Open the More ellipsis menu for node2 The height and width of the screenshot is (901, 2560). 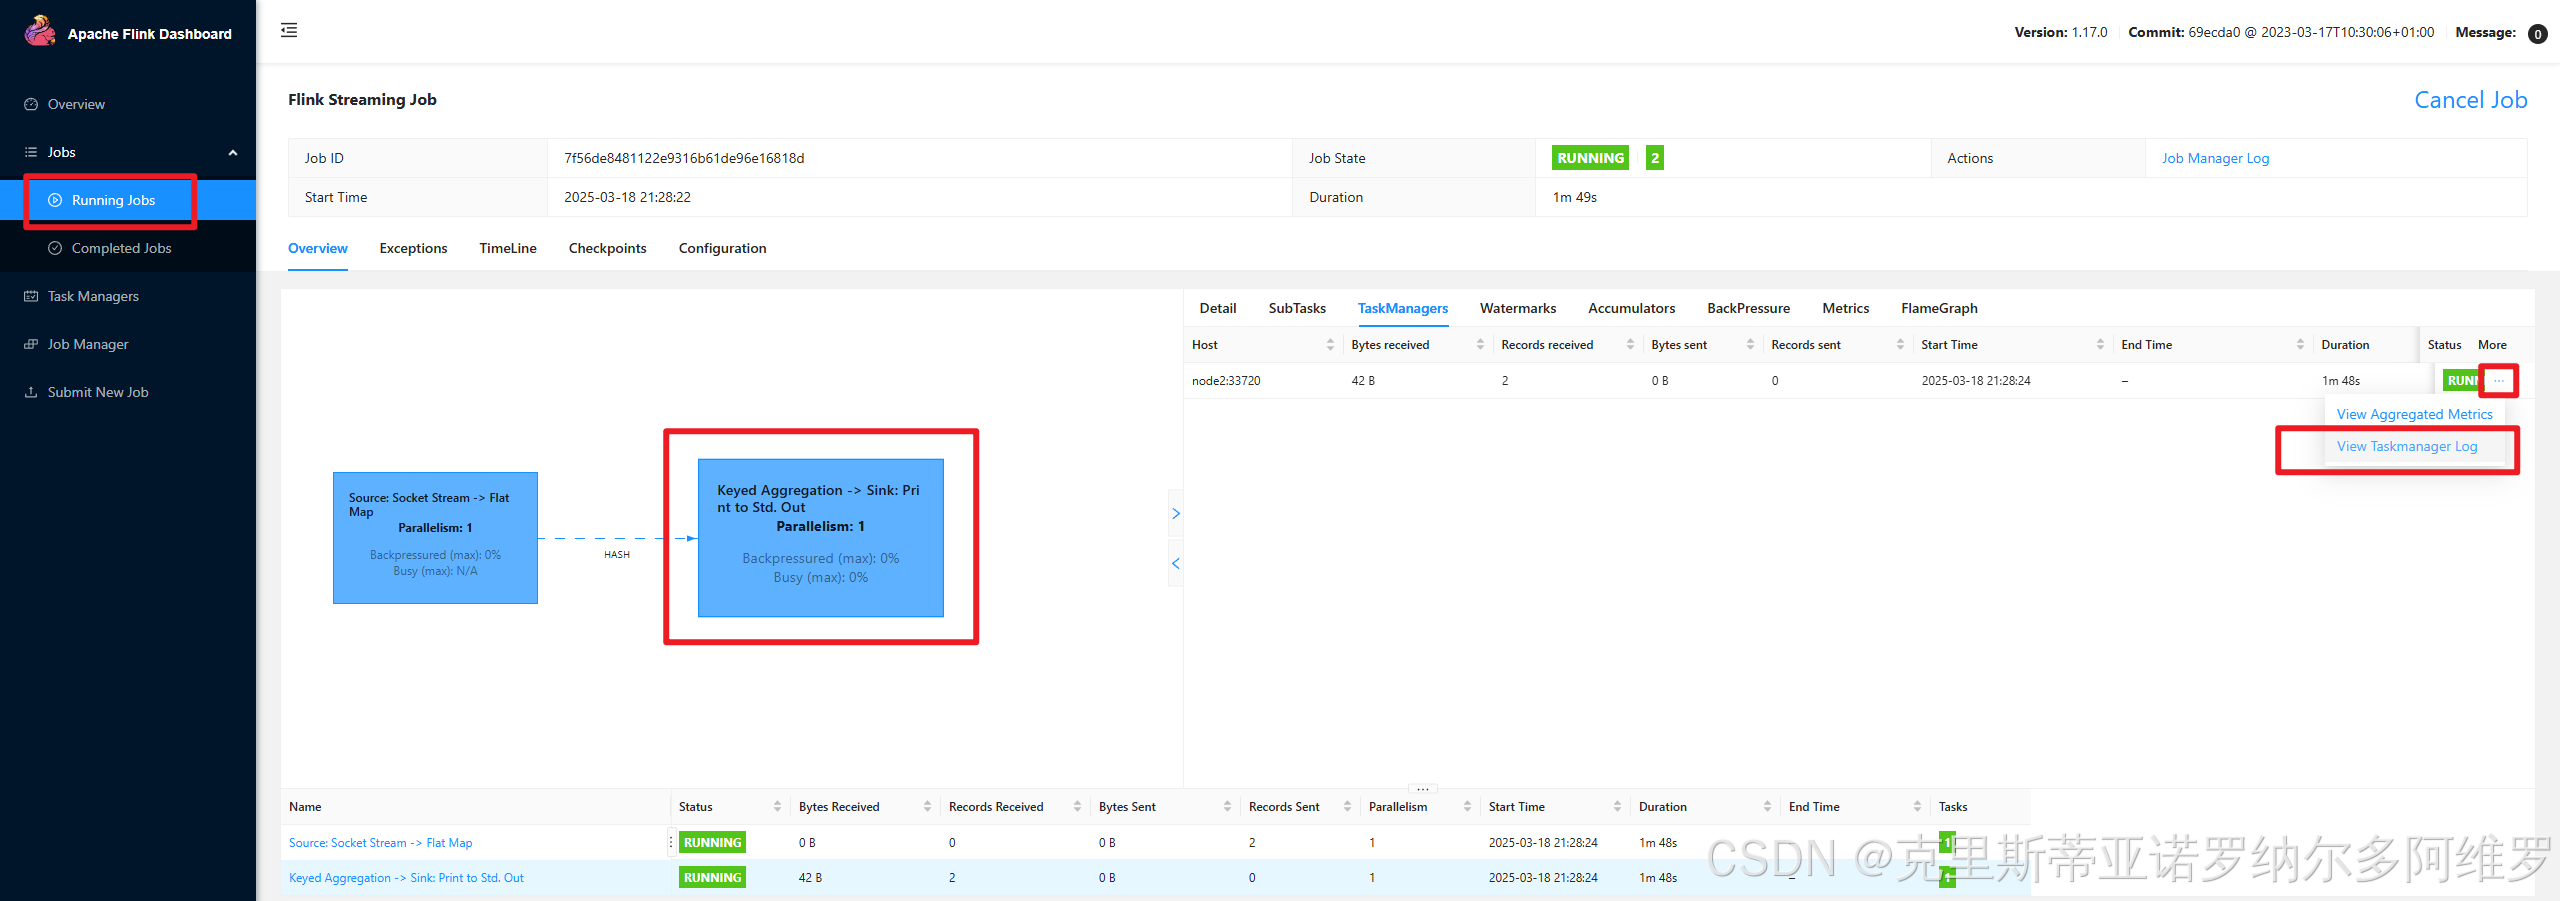[2498, 381]
